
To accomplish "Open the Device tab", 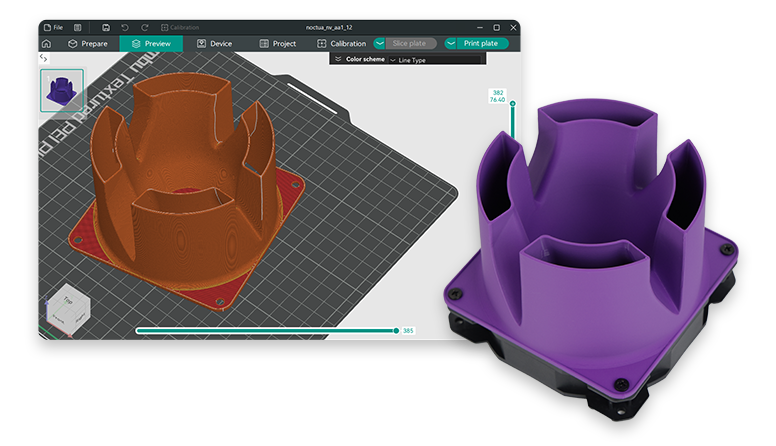I will pos(214,44).
